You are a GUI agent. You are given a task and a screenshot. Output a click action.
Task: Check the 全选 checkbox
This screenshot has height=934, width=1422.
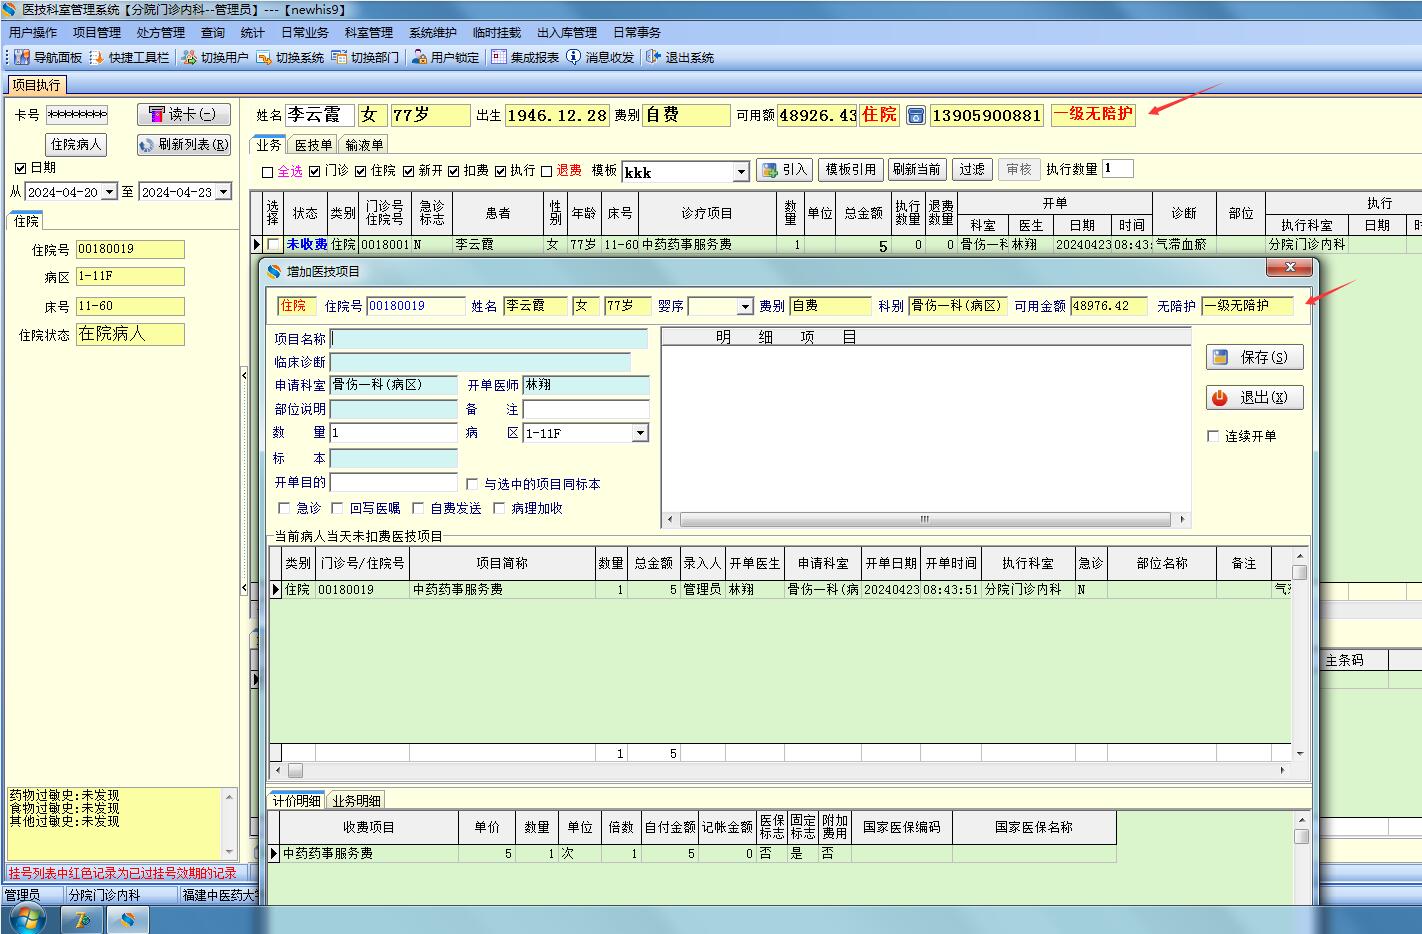point(267,172)
